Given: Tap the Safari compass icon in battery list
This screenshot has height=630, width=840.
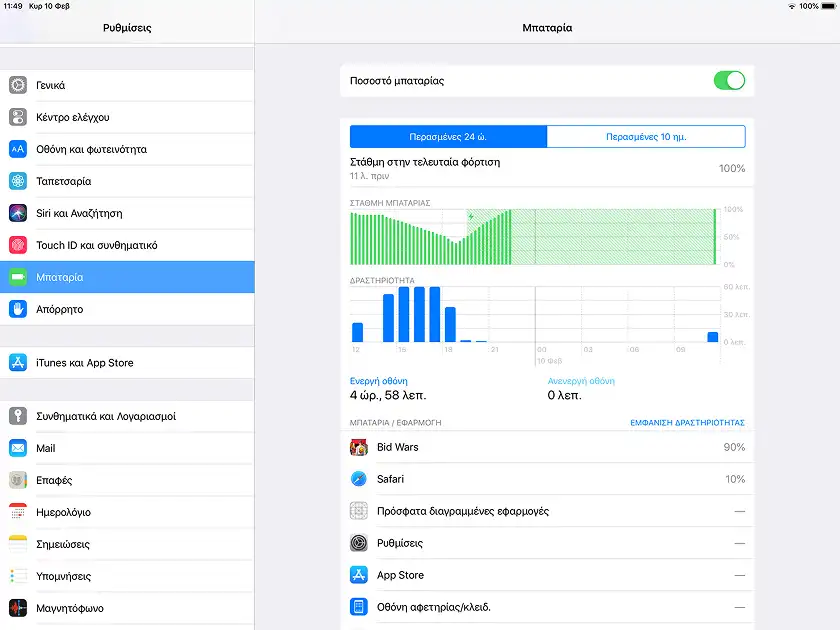Looking at the screenshot, I should point(359,479).
